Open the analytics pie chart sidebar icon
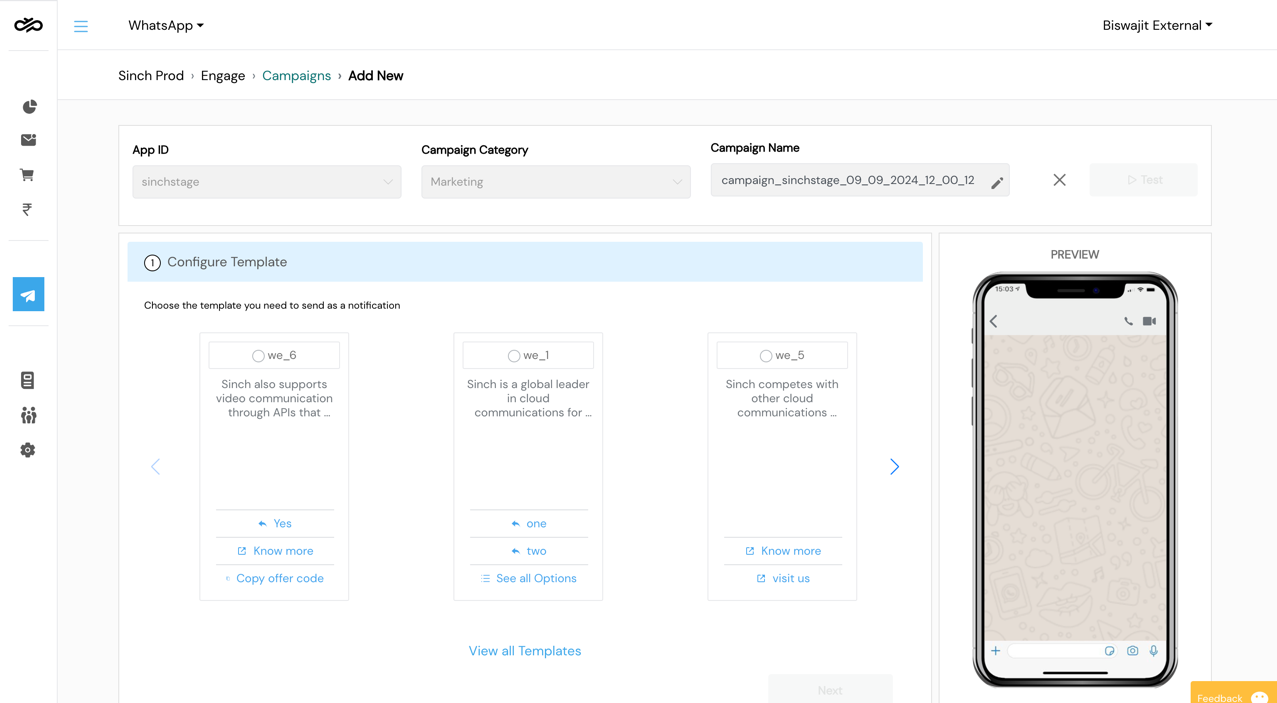Screen dimensions: 1277x703 pyautogui.click(x=29, y=107)
